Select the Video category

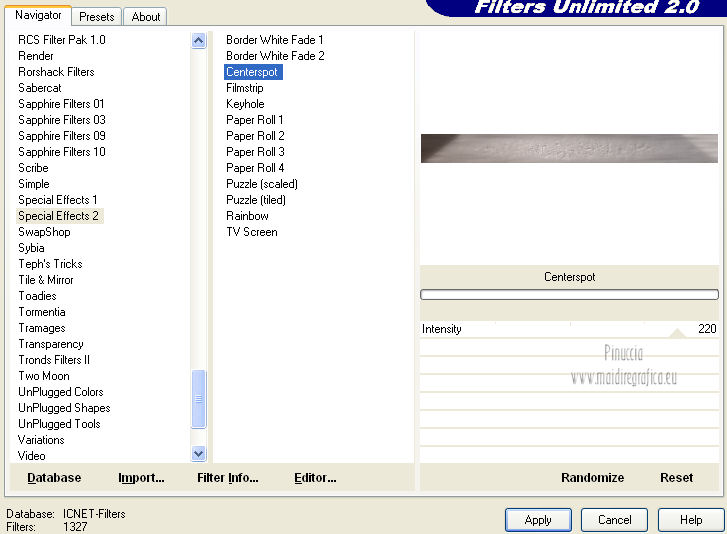click(32, 456)
